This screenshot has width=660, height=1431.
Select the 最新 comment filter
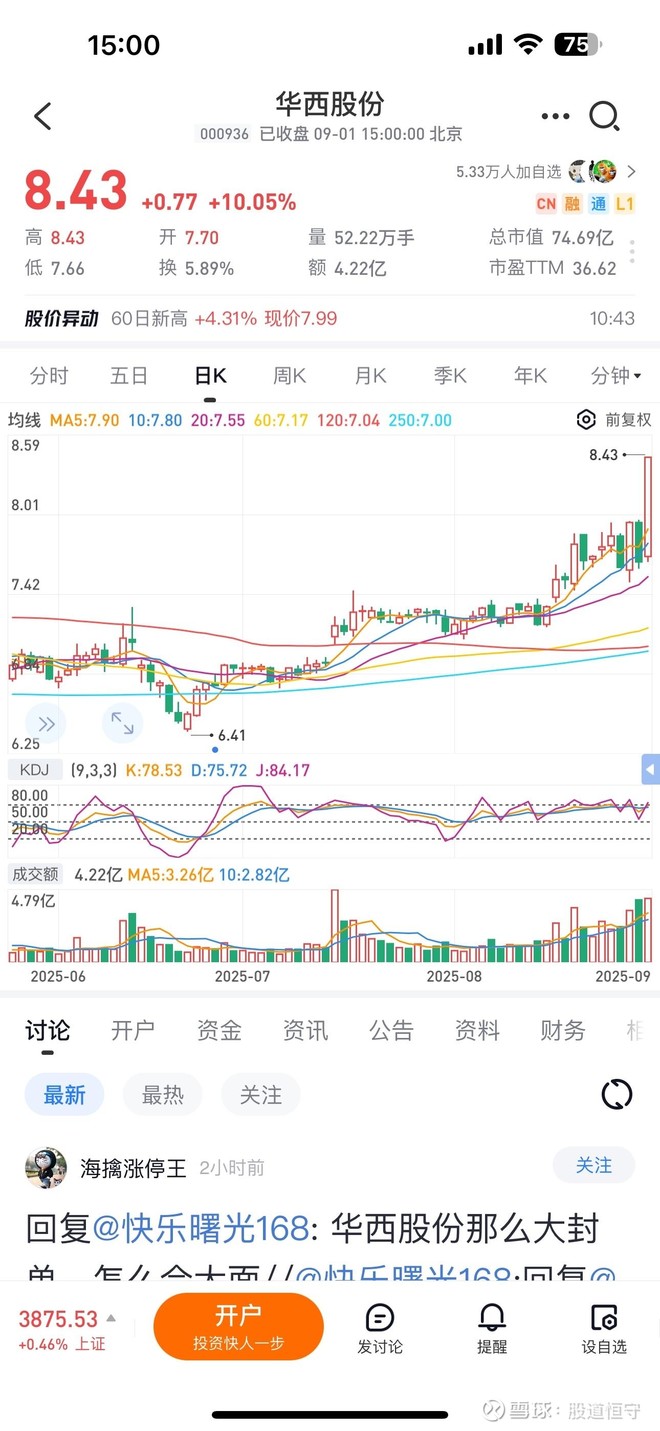(x=64, y=1095)
